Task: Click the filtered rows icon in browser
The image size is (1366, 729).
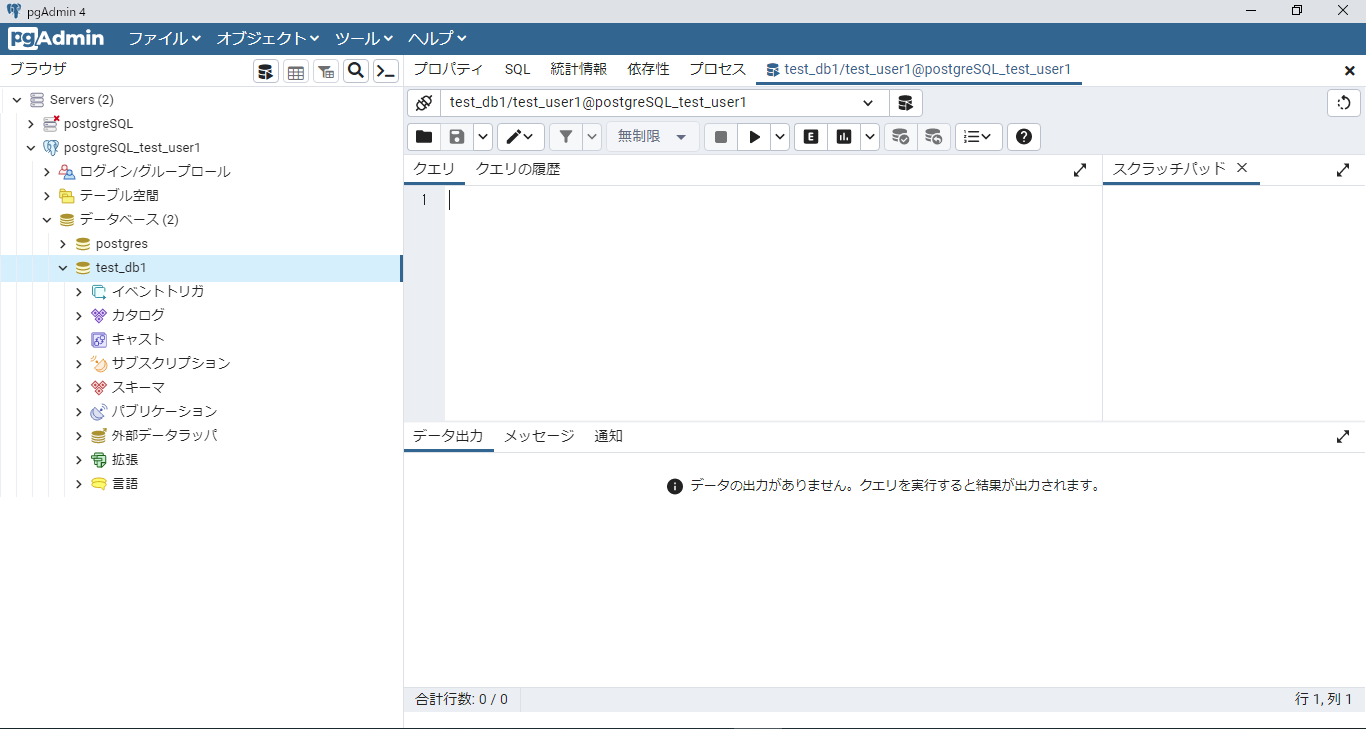Action: click(326, 71)
